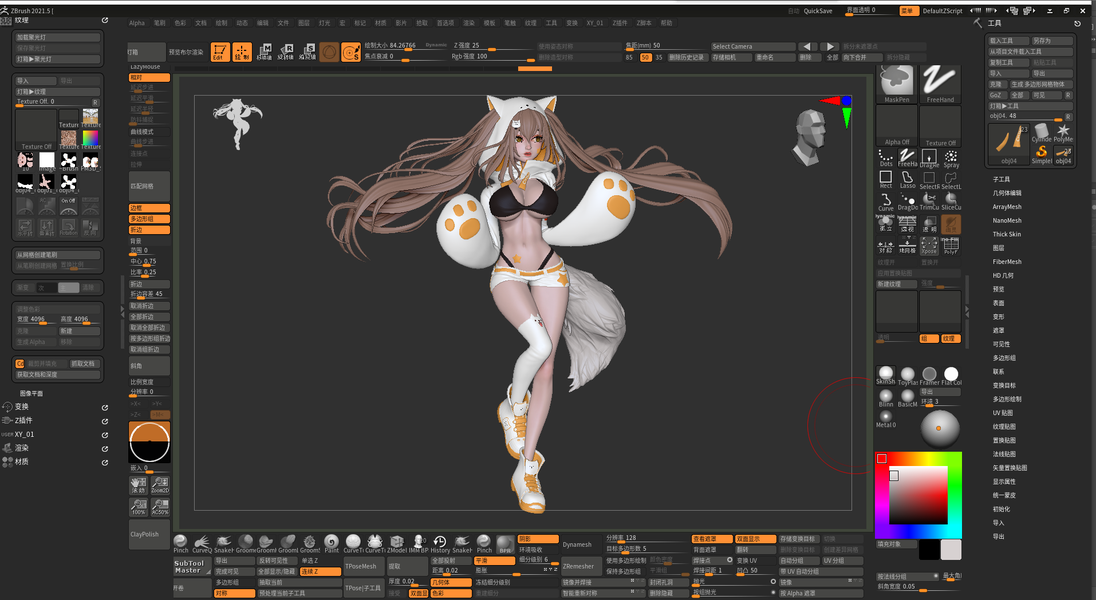
Task: Select the BasicMaterial sphere
Action: (907, 398)
